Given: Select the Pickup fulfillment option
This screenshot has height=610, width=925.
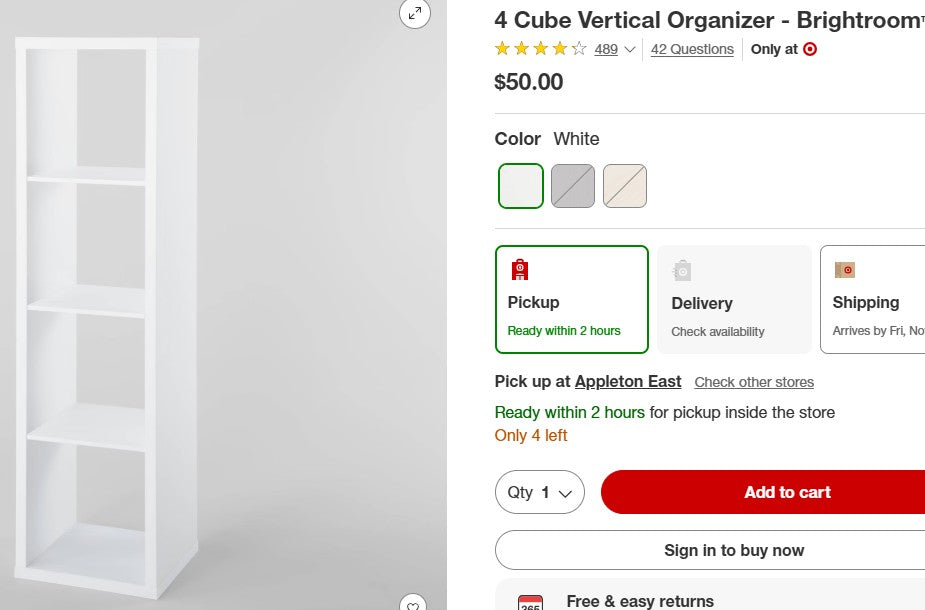Looking at the screenshot, I should pyautogui.click(x=571, y=299).
